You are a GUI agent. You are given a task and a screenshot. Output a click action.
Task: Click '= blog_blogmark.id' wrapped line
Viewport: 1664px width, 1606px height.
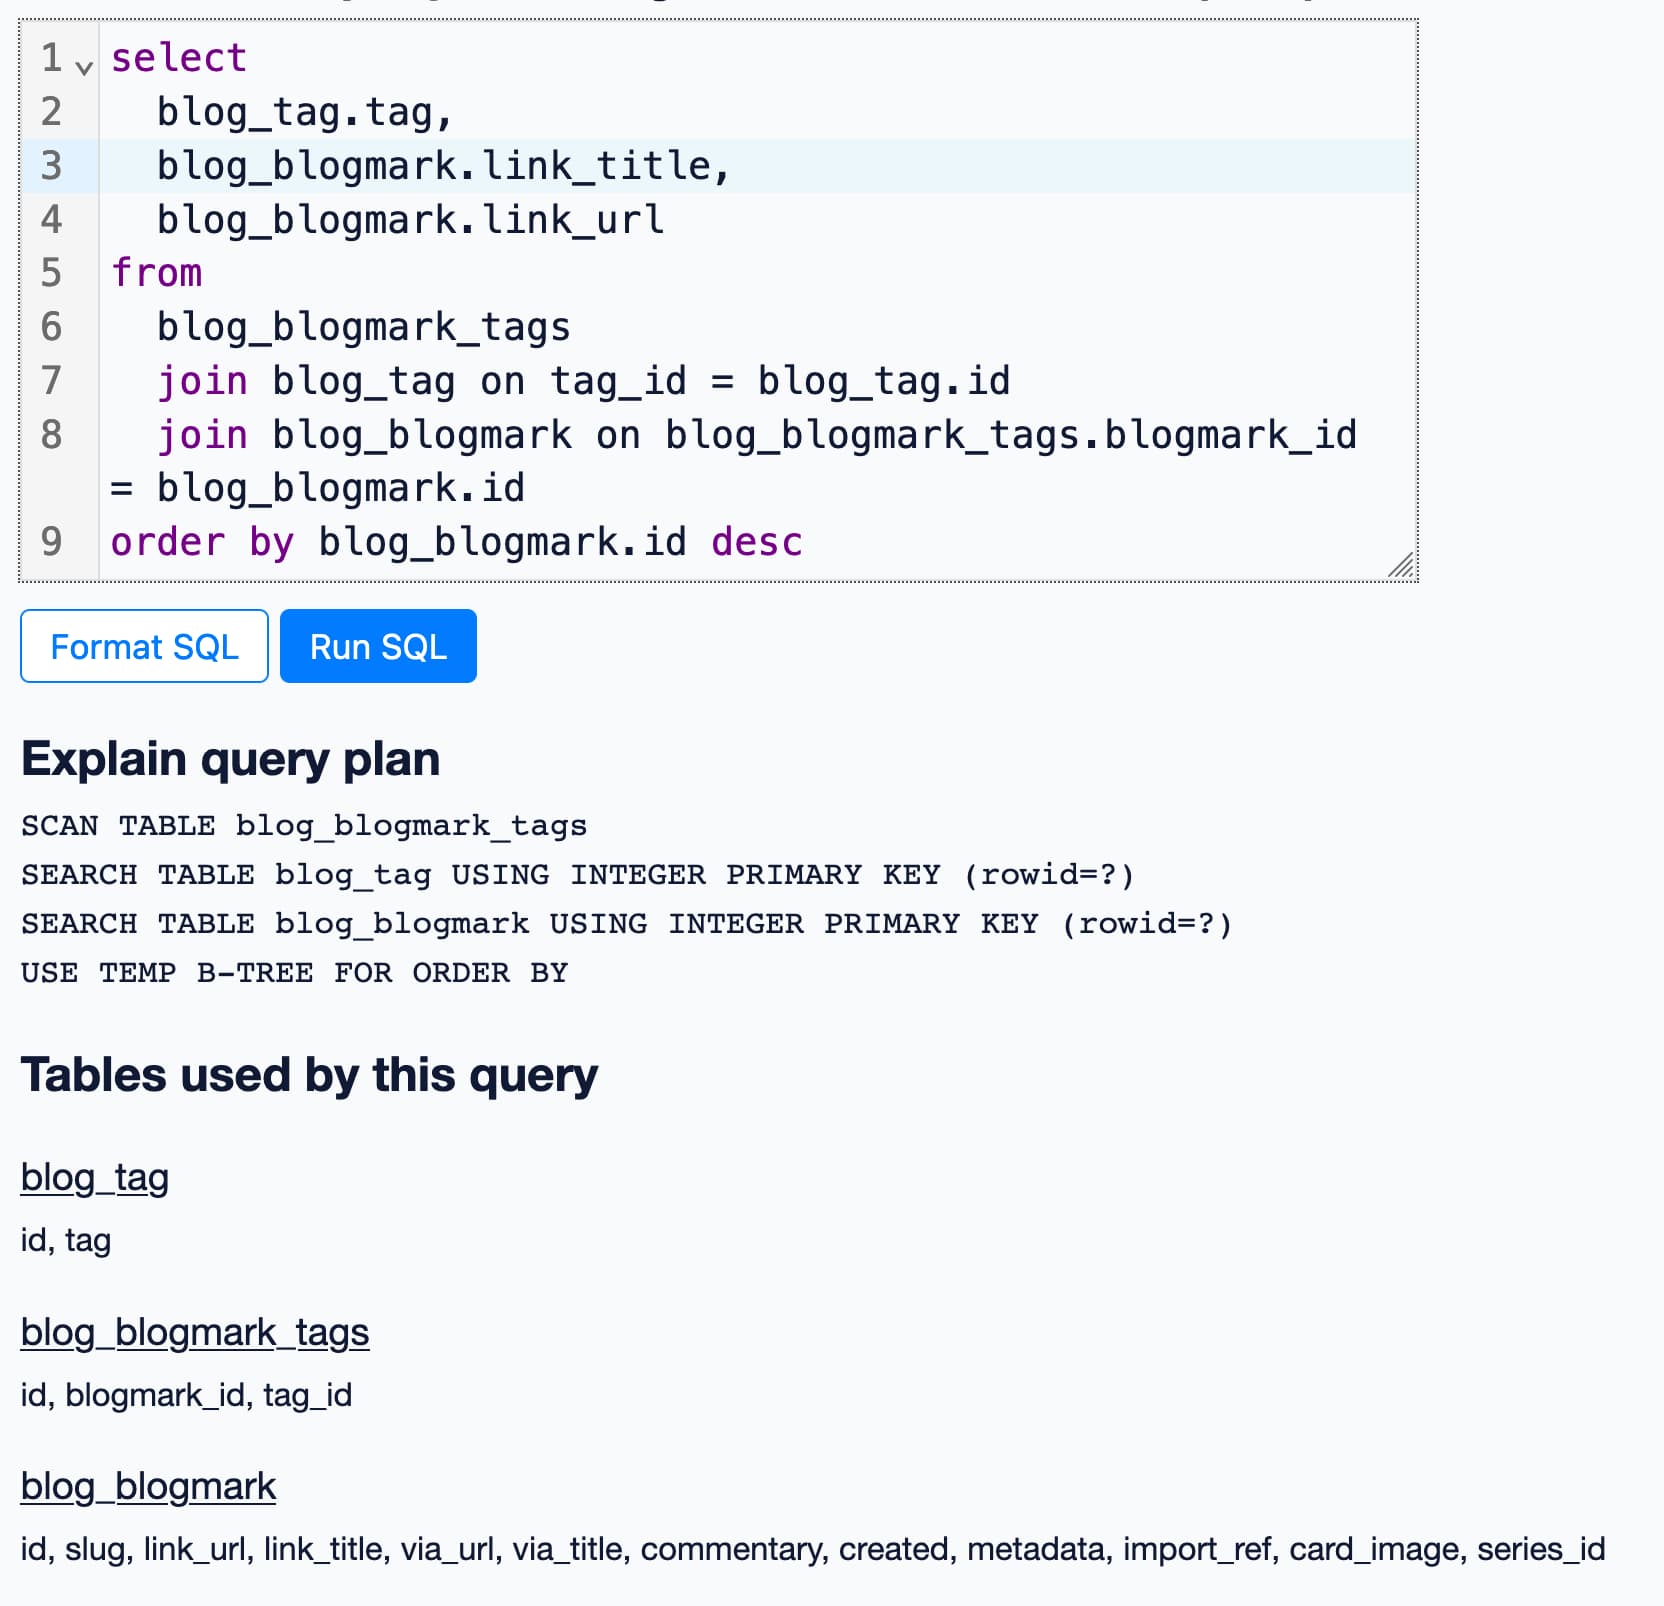pyautogui.click(x=317, y=488)
